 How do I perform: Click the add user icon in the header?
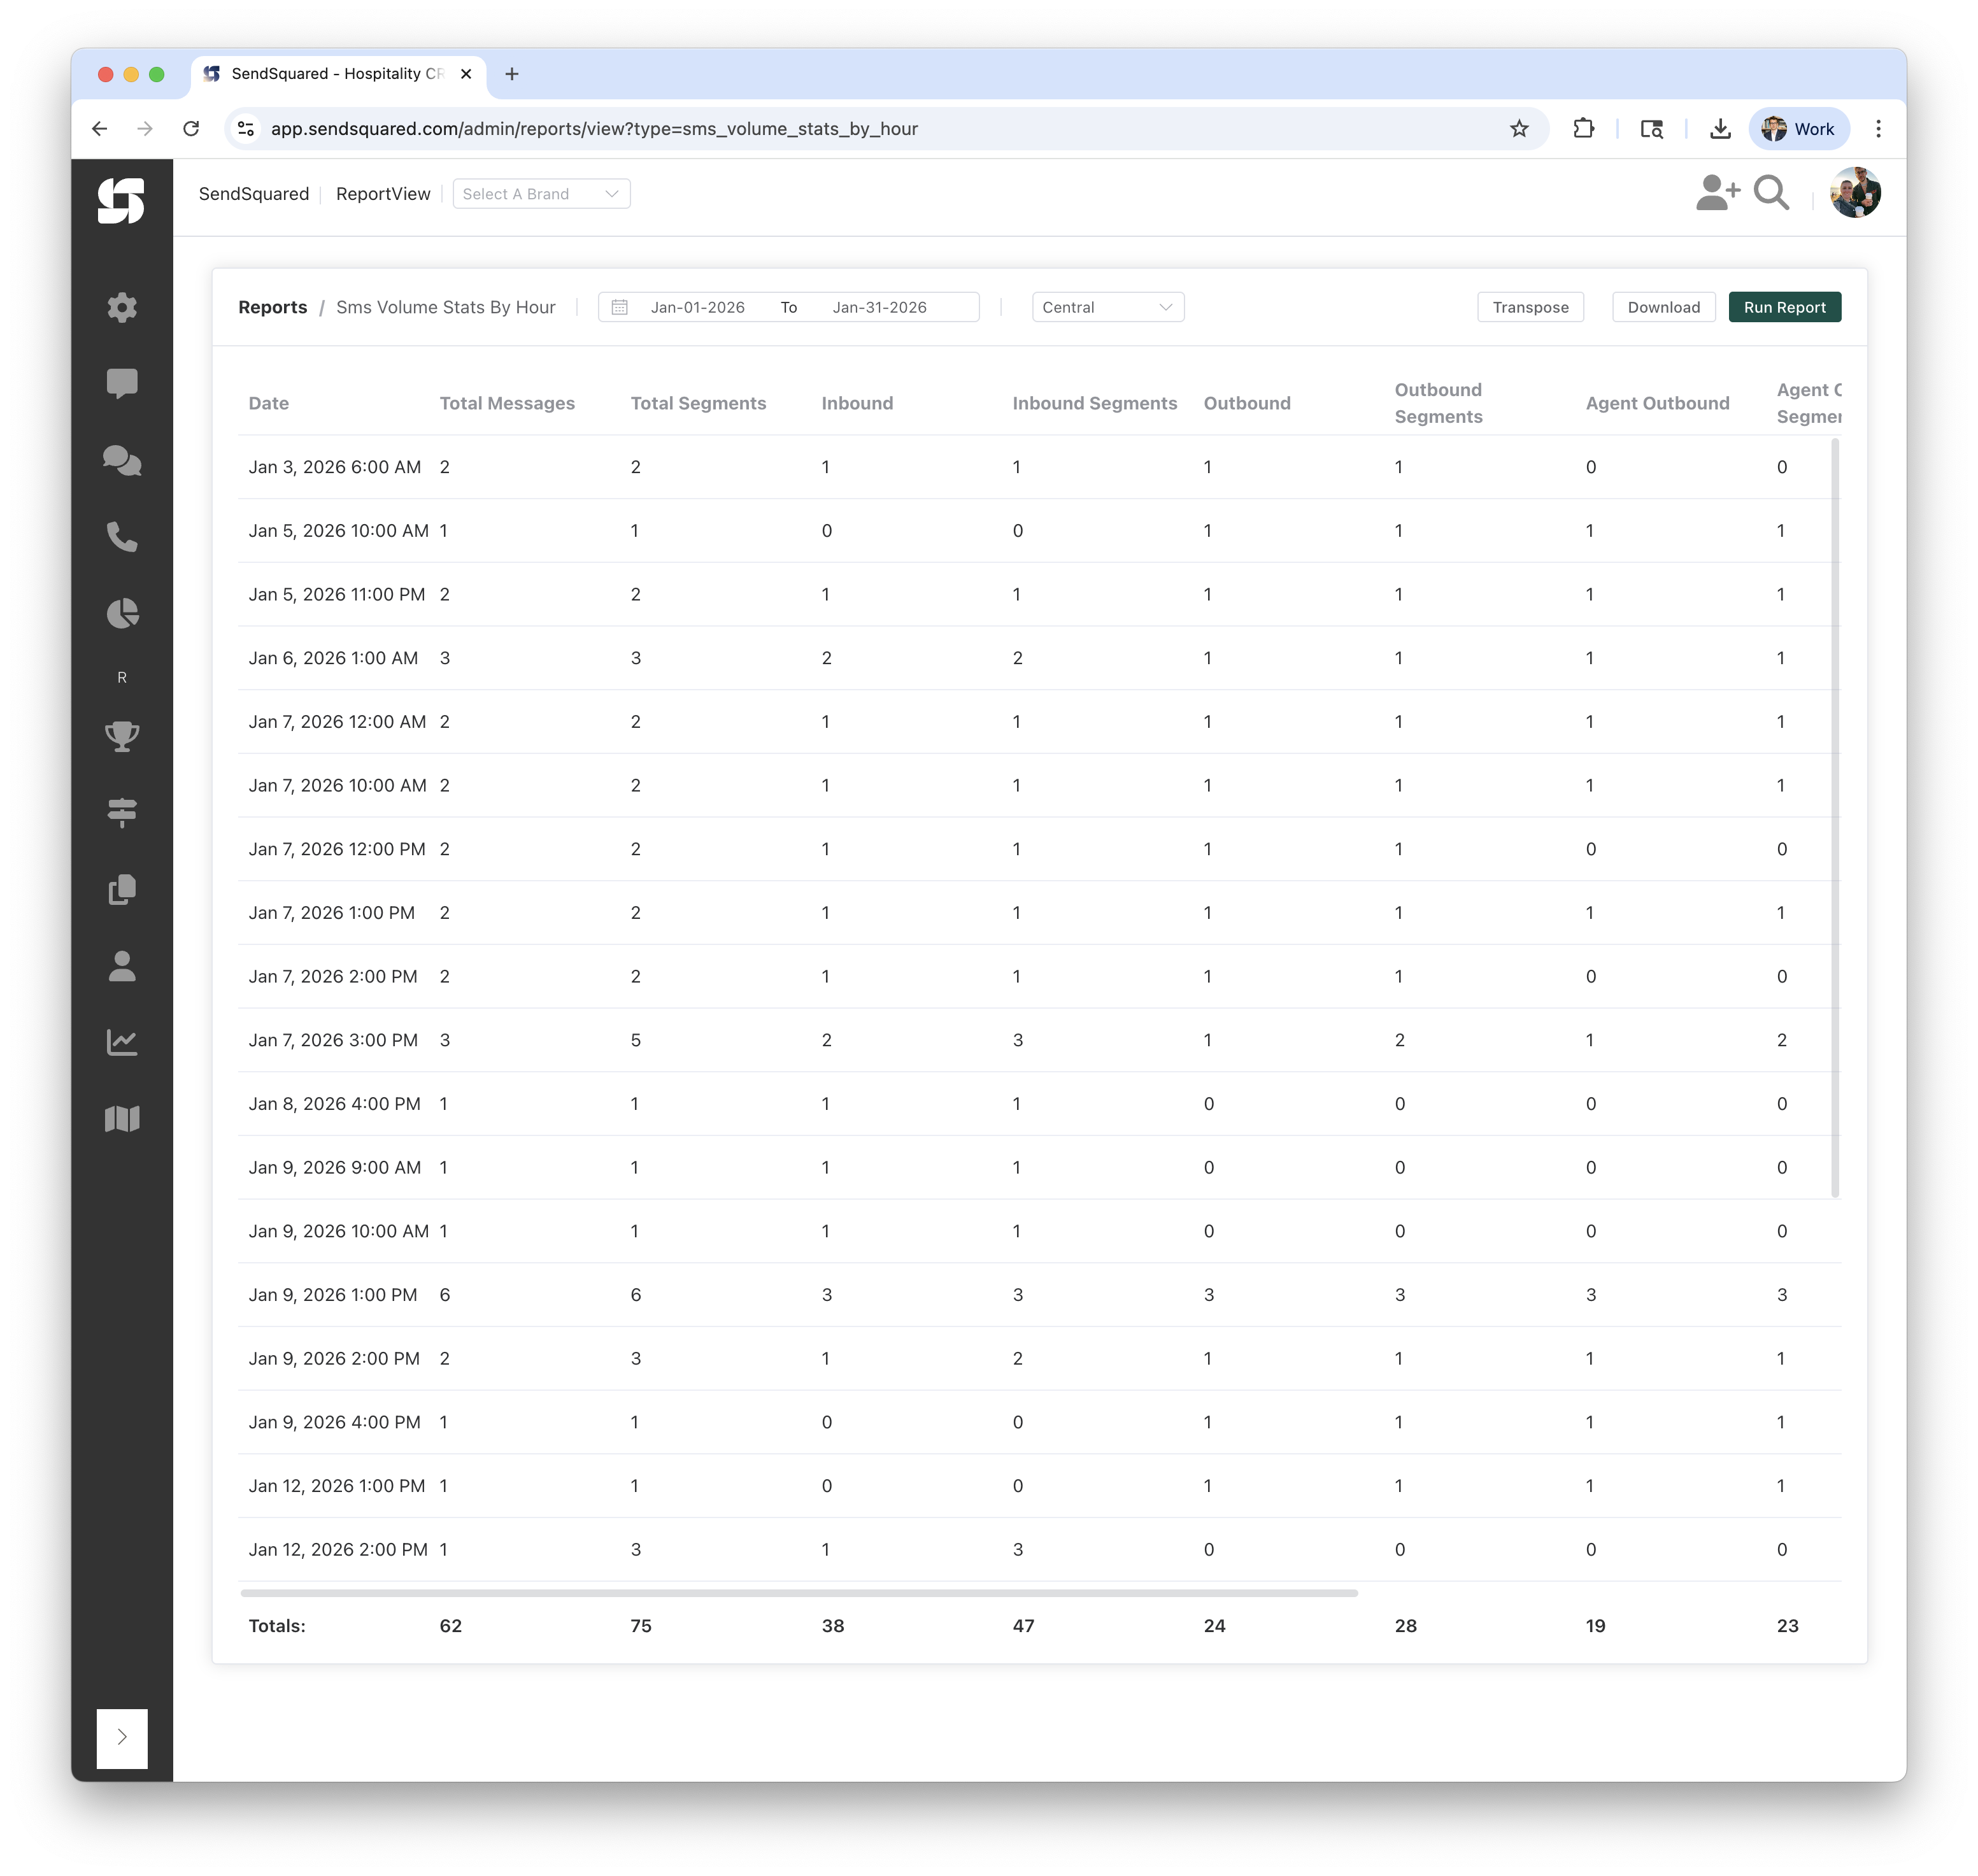click(1717, 193)
